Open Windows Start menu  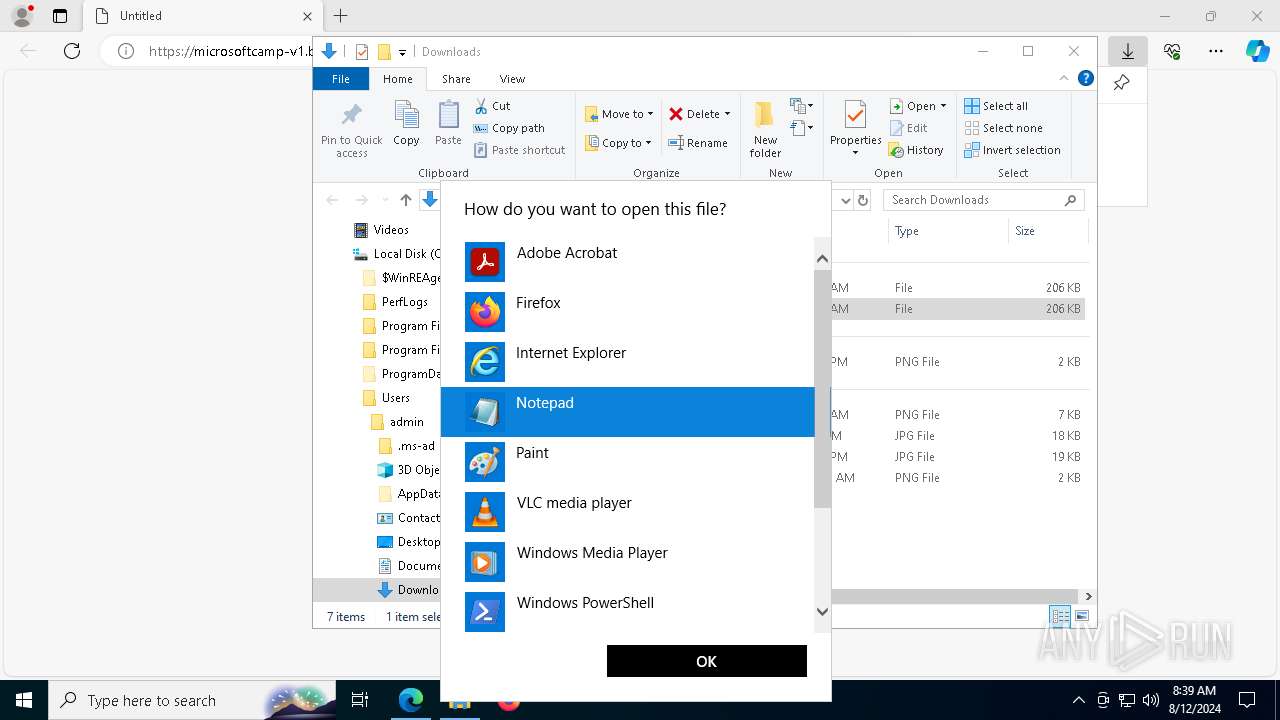24,700
